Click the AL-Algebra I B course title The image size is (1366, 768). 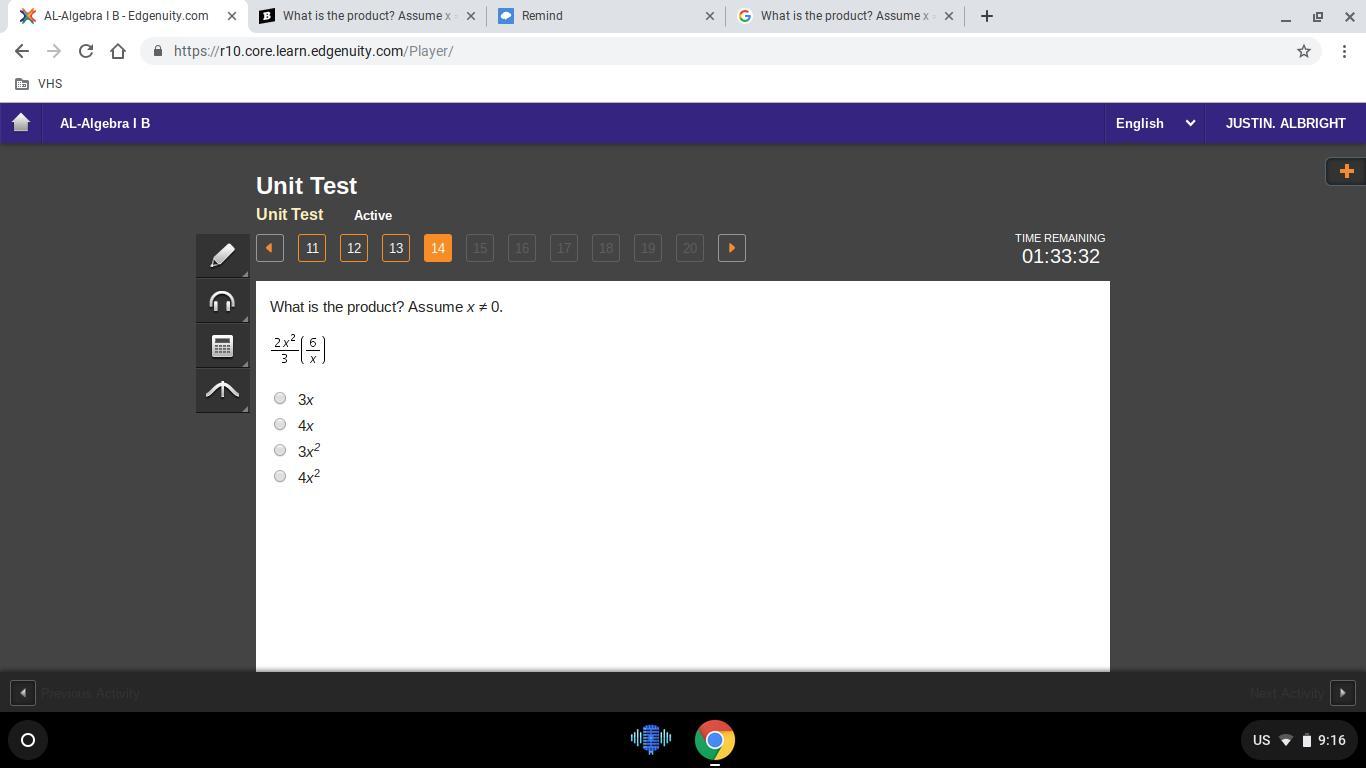click(105, 123)
